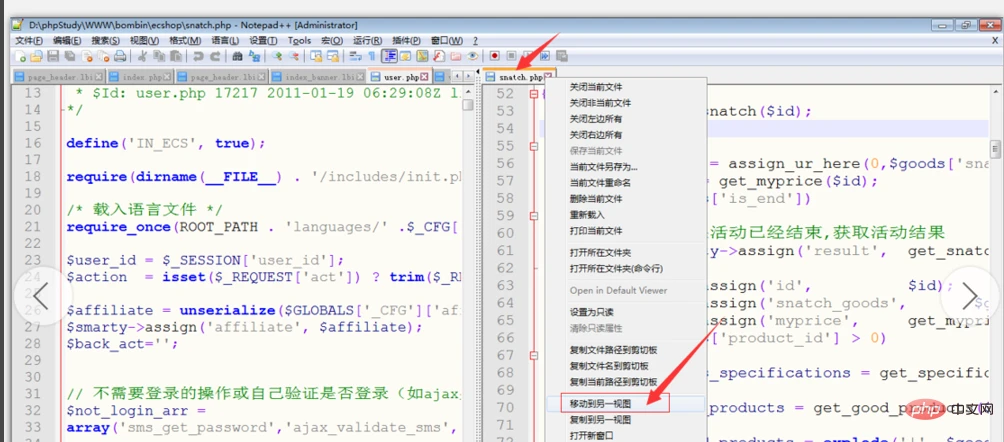Viewport: 1004px width, 442px height.
Task: Collapse the fold marker at line 59
Action: click(534, 216)
